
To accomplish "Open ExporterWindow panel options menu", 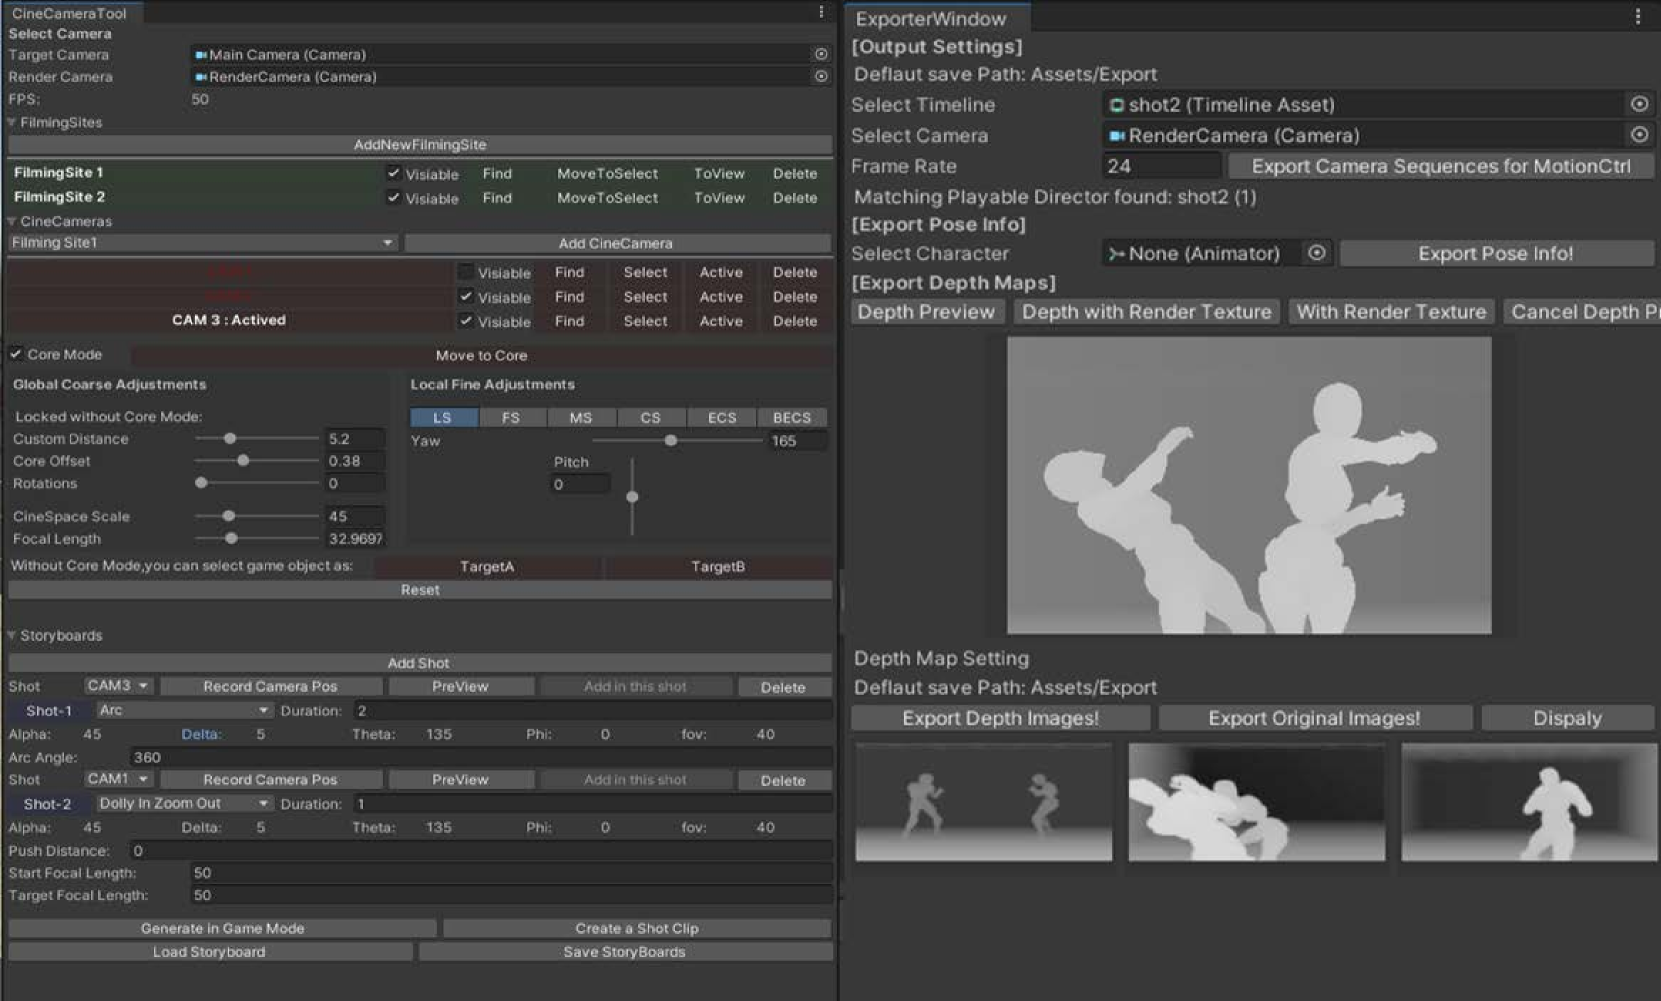I will click(x=1638, y=17).
